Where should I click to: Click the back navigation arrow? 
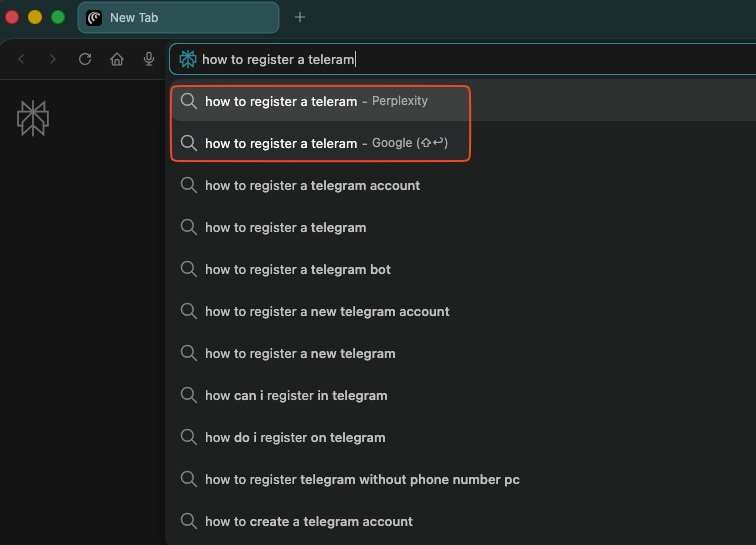(21, 59)
